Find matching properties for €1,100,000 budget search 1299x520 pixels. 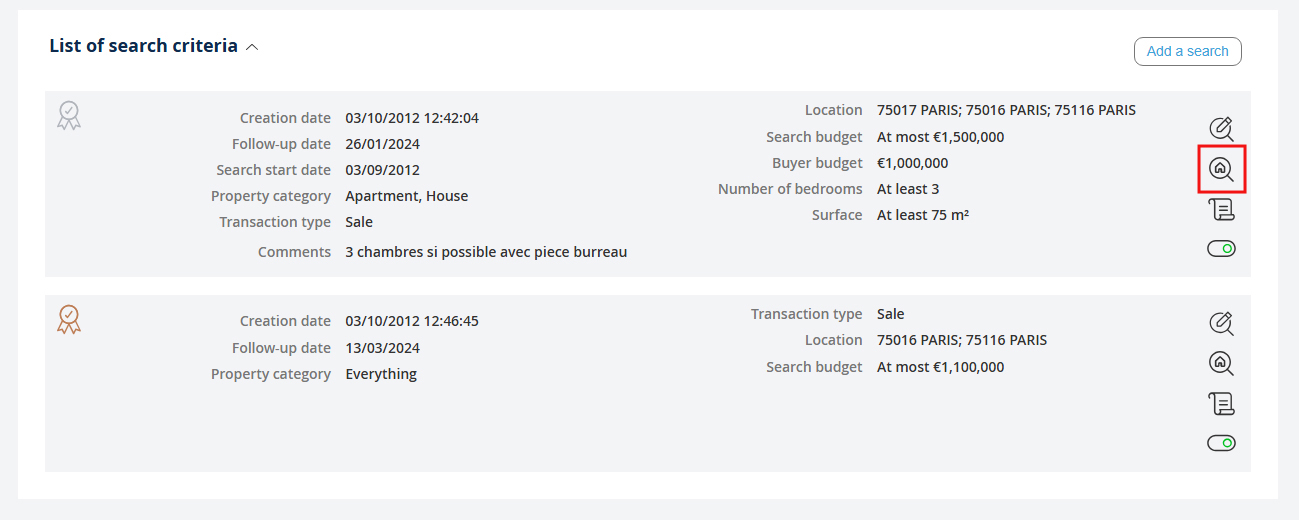pos(1221,363)
